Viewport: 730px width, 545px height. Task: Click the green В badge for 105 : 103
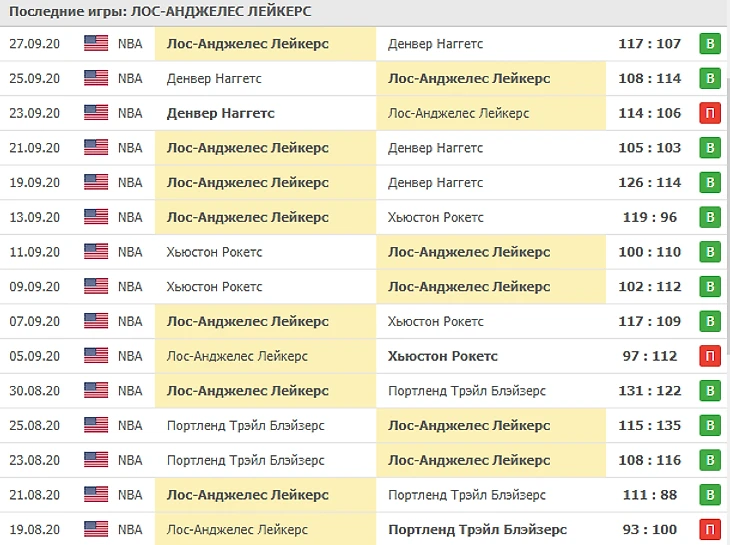710,148
